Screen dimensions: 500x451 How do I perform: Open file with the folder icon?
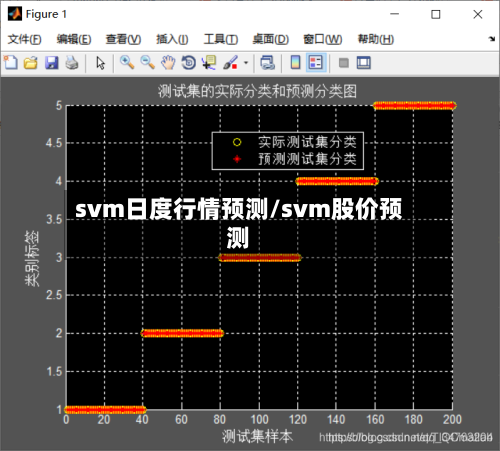tap(31, 63)
